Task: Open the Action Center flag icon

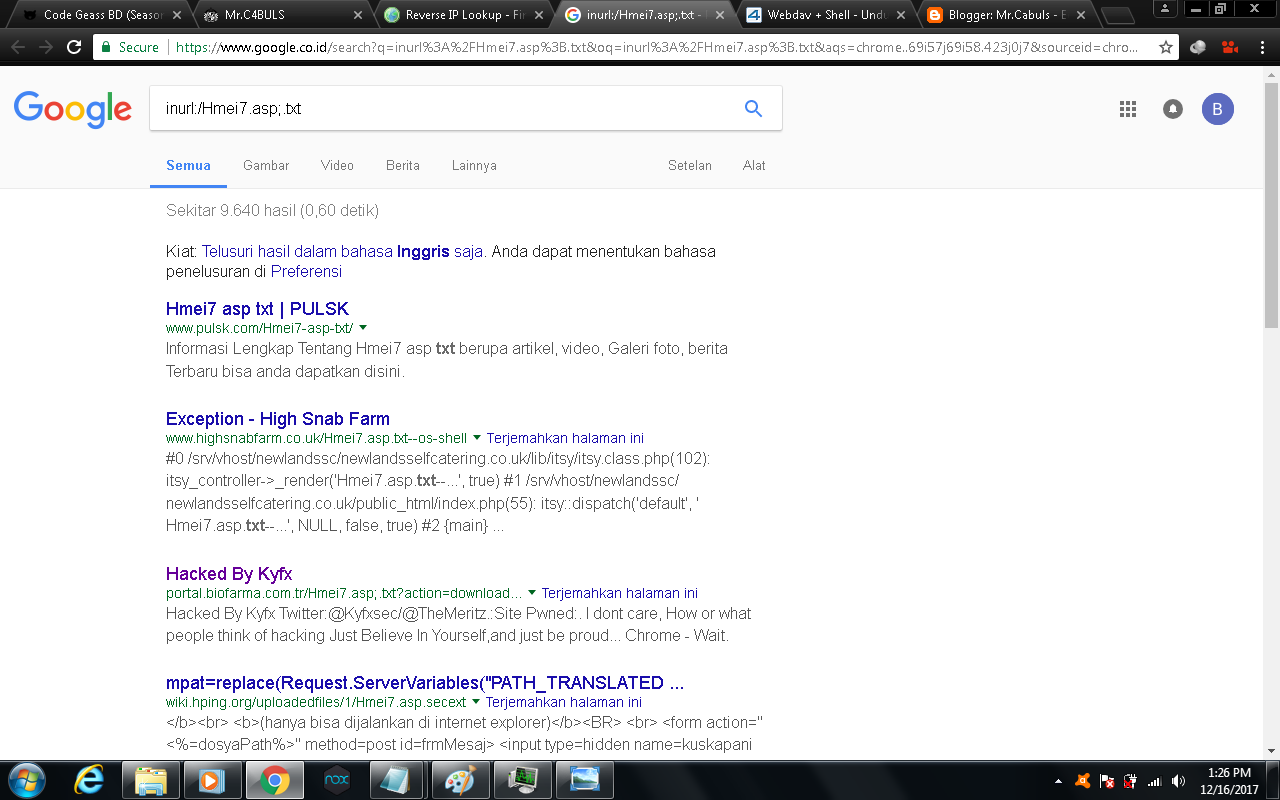Action: click(1107, 781)
